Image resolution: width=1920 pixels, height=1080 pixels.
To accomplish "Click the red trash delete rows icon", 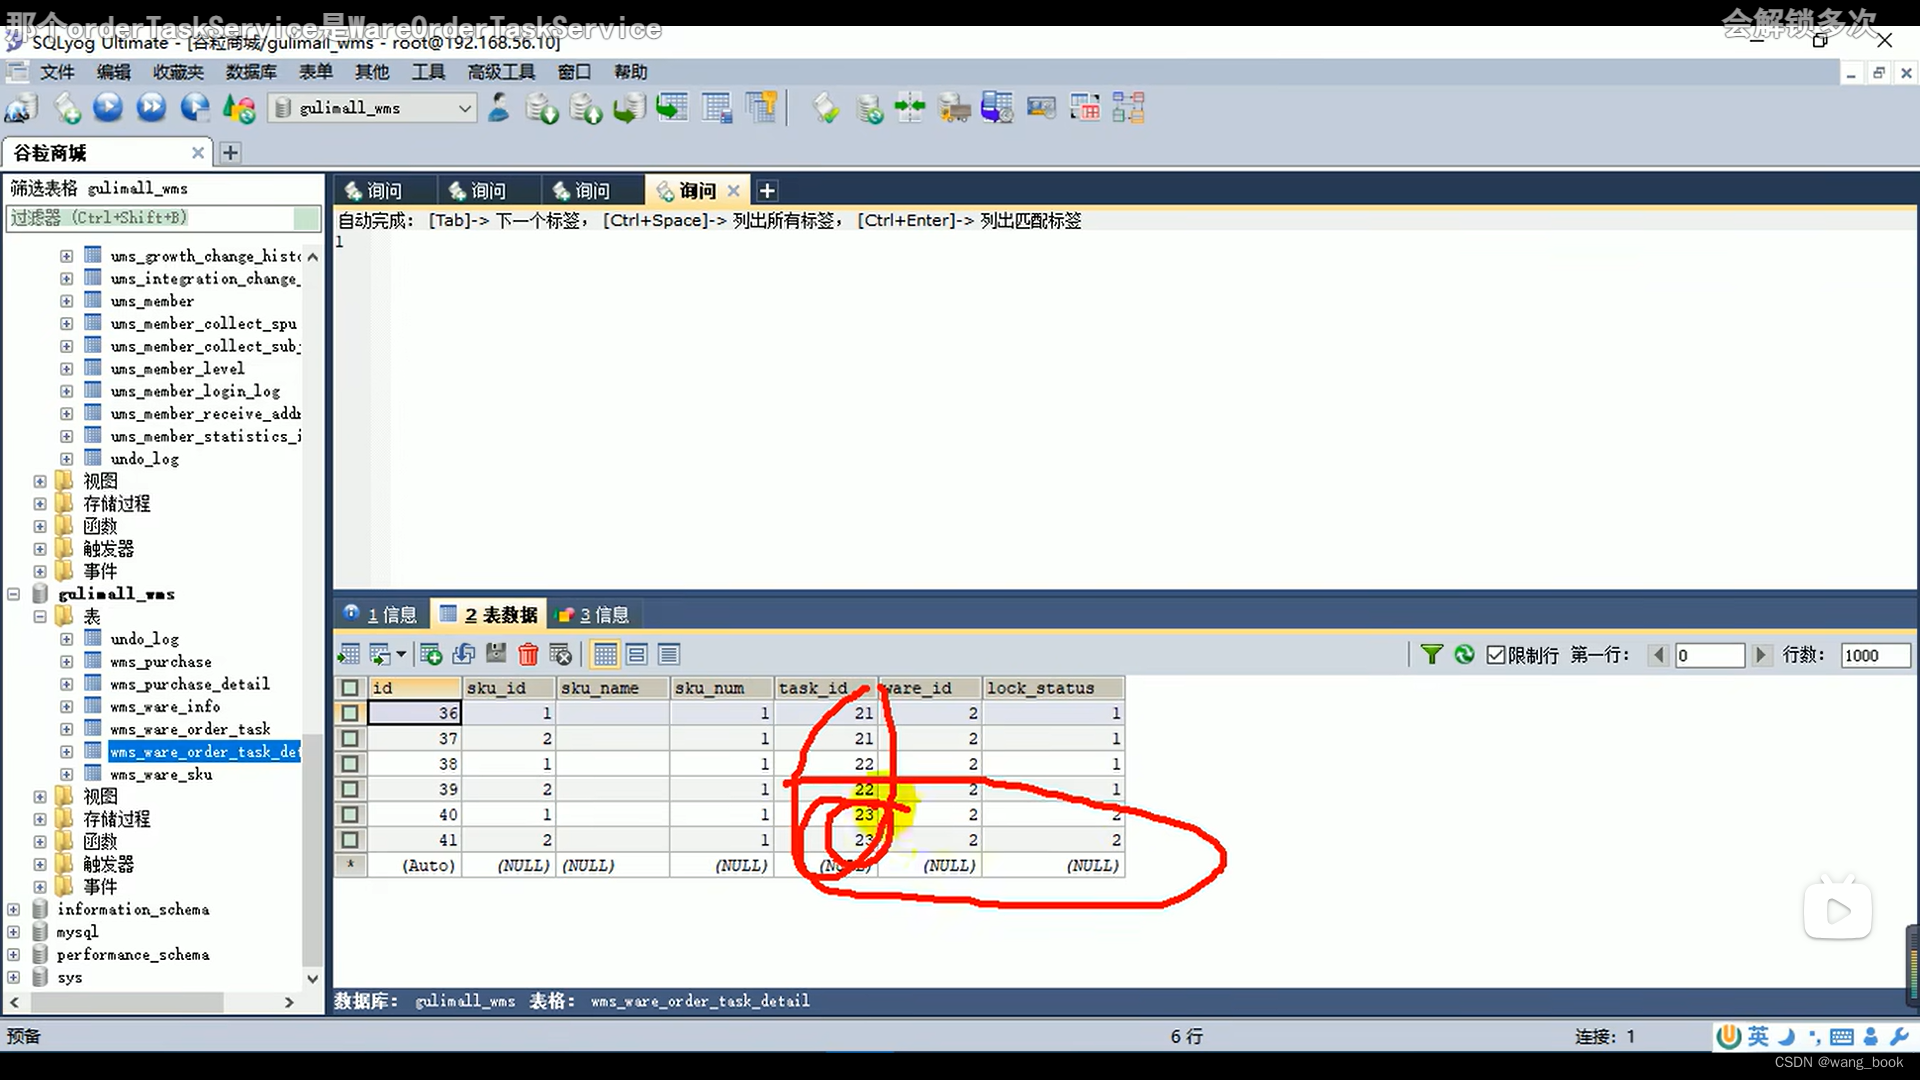I will pos(529,655).
